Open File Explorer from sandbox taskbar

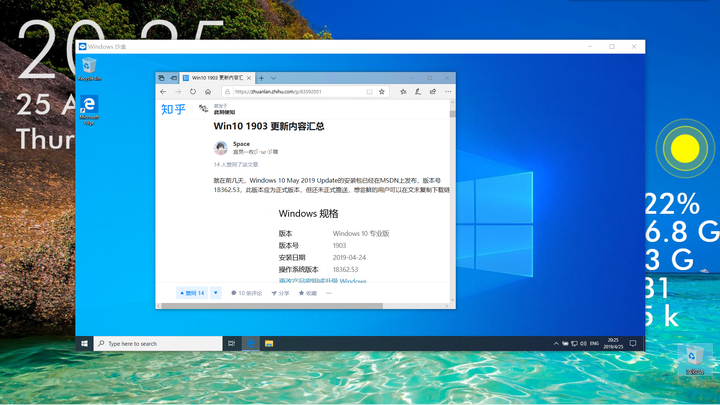point(269,343)
